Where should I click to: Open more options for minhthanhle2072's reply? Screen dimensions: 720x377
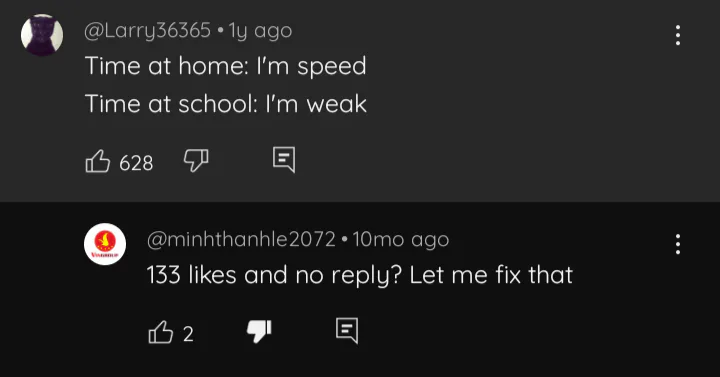point(678,244)
